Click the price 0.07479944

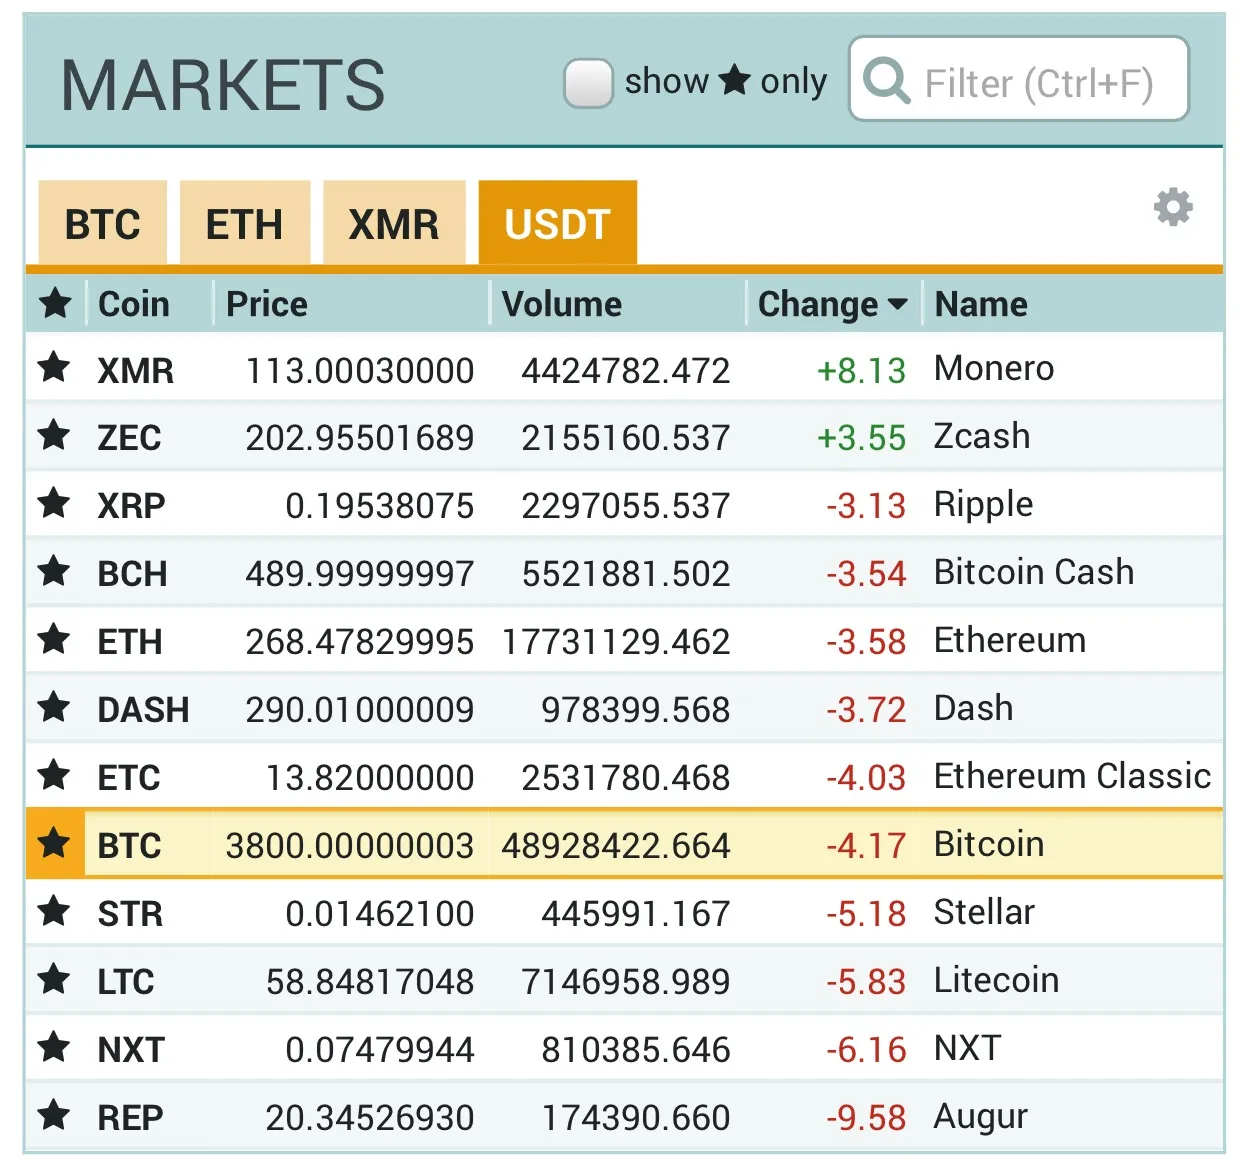[380, 1050]
